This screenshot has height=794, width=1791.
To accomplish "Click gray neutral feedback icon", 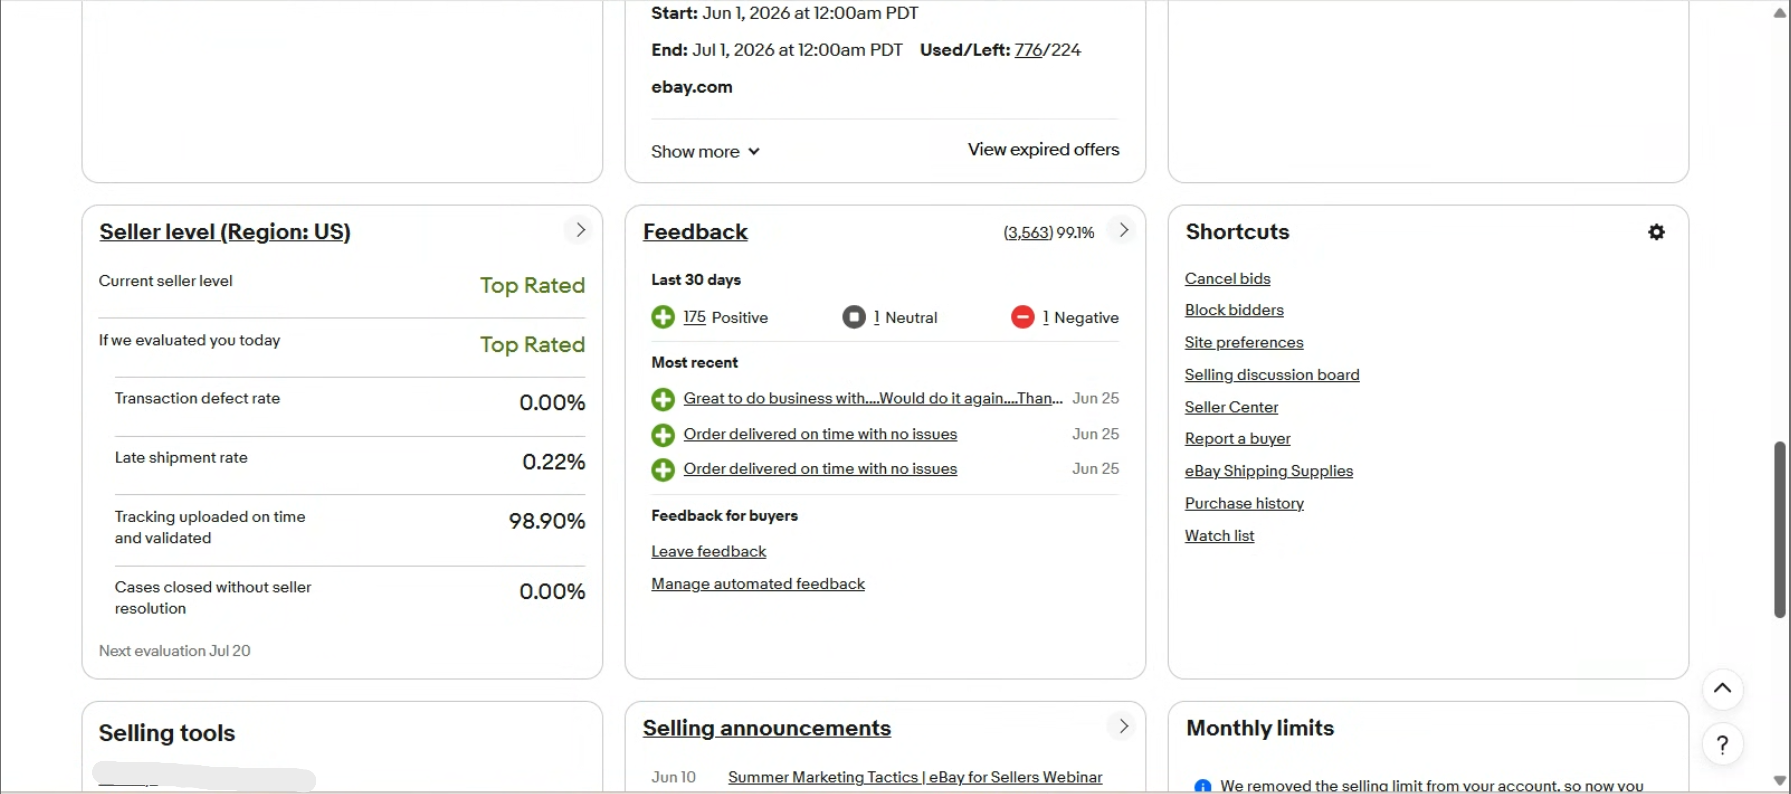I will pos(854,317).
